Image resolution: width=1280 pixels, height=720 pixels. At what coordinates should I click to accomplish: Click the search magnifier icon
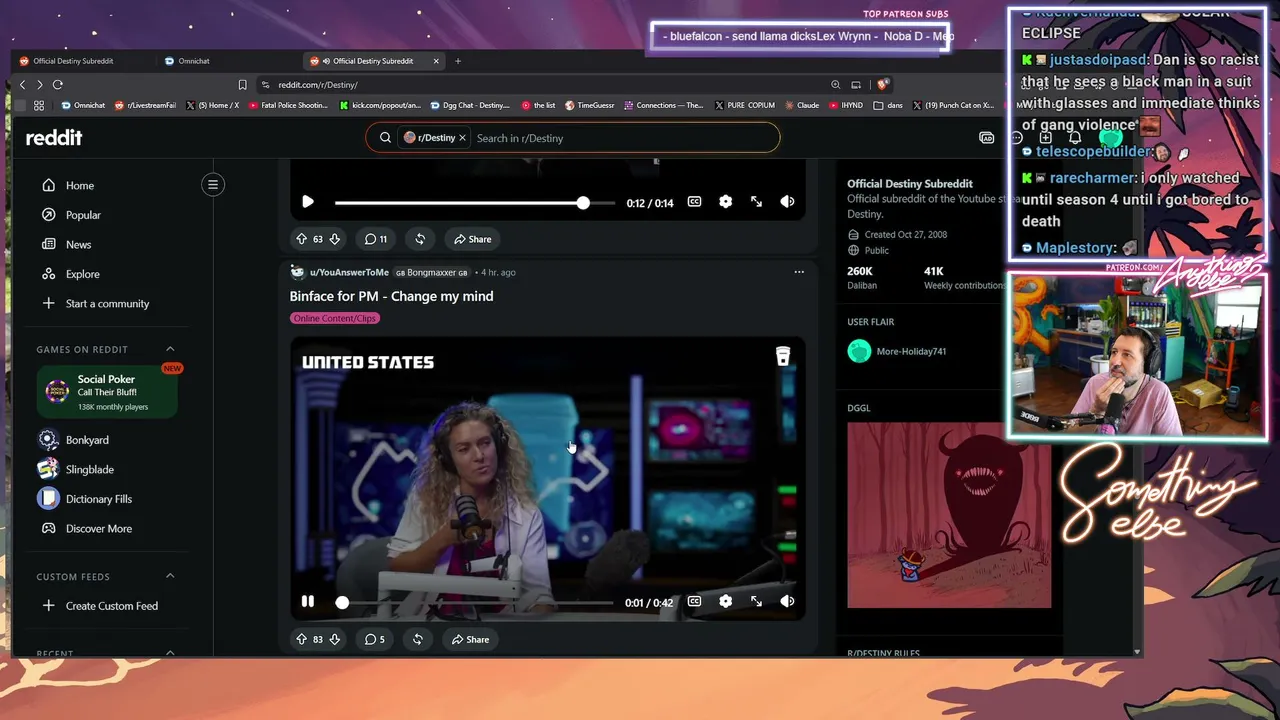click(385, 138)
